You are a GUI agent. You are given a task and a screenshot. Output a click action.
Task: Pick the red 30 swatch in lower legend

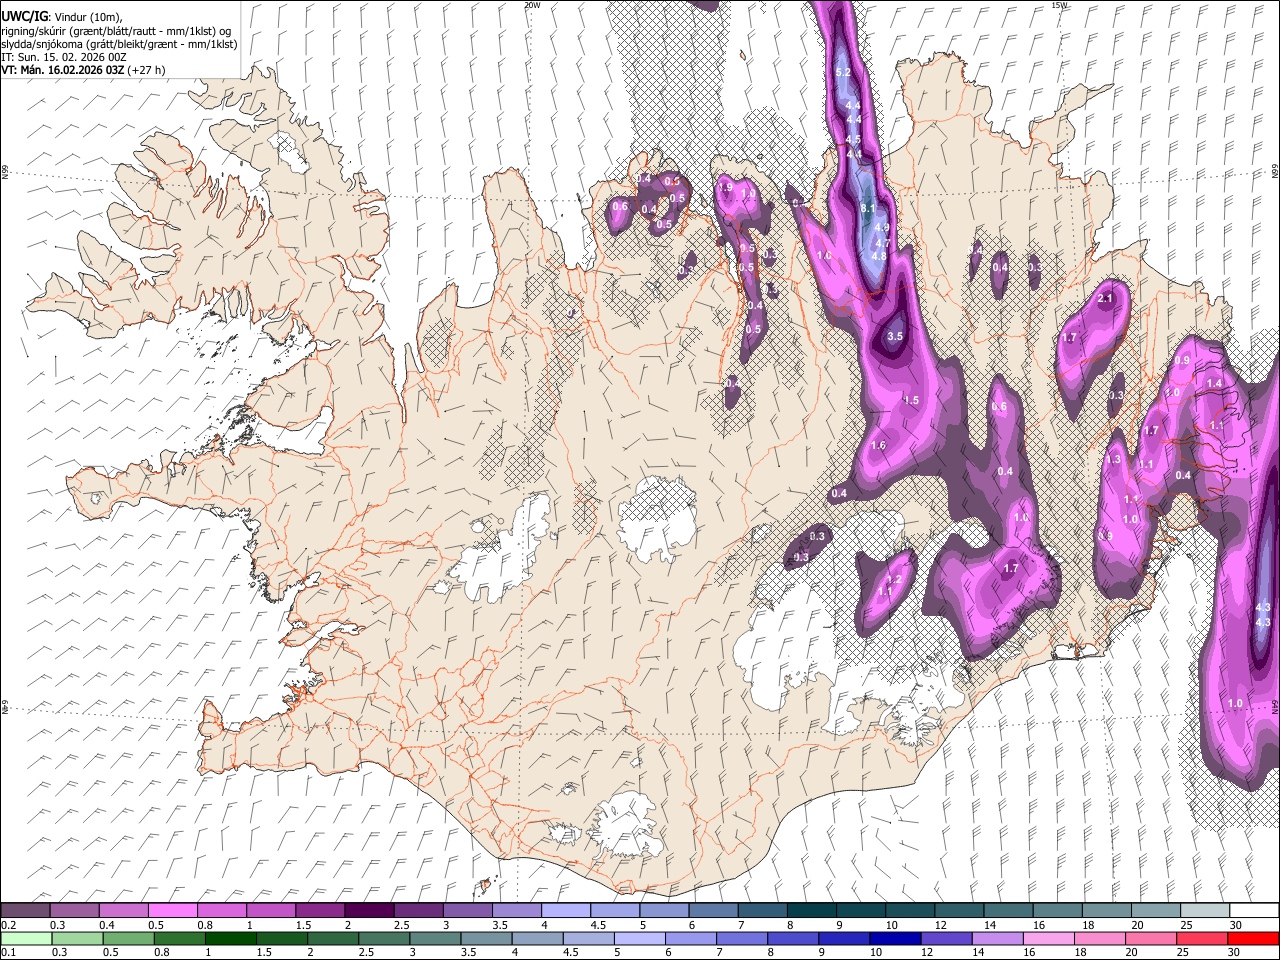tap(1253, 938)
